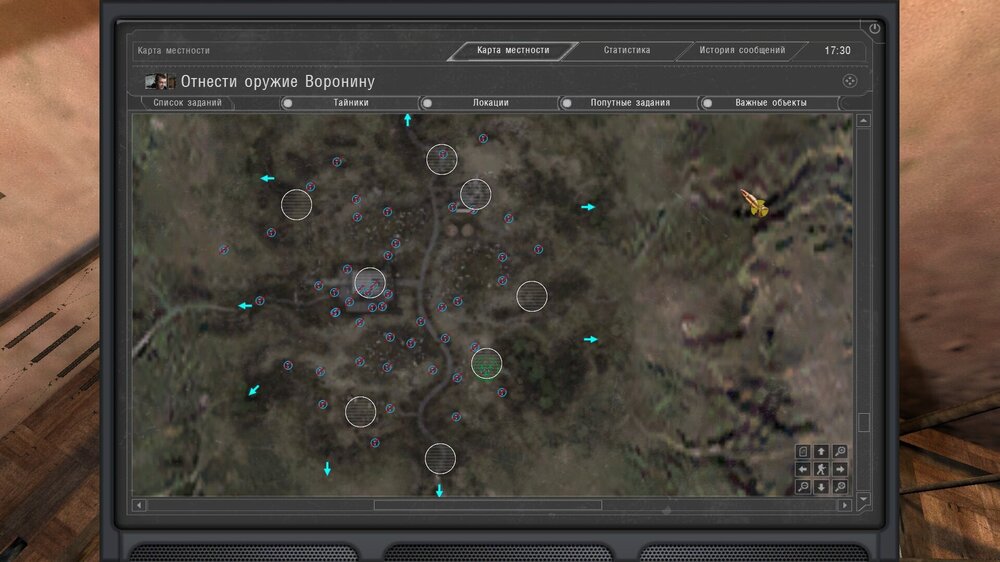Viewport: 1000px width, 562px height.
Task: Click the cyan up-arrow level exit marker
Action: tap(408, 120)
